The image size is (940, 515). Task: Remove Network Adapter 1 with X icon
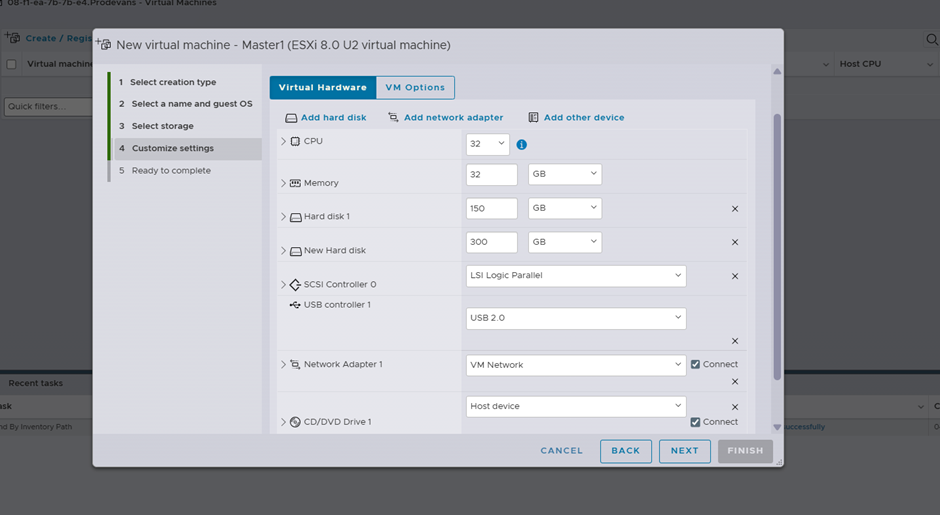pyautogui.click(x=735, y=382)
